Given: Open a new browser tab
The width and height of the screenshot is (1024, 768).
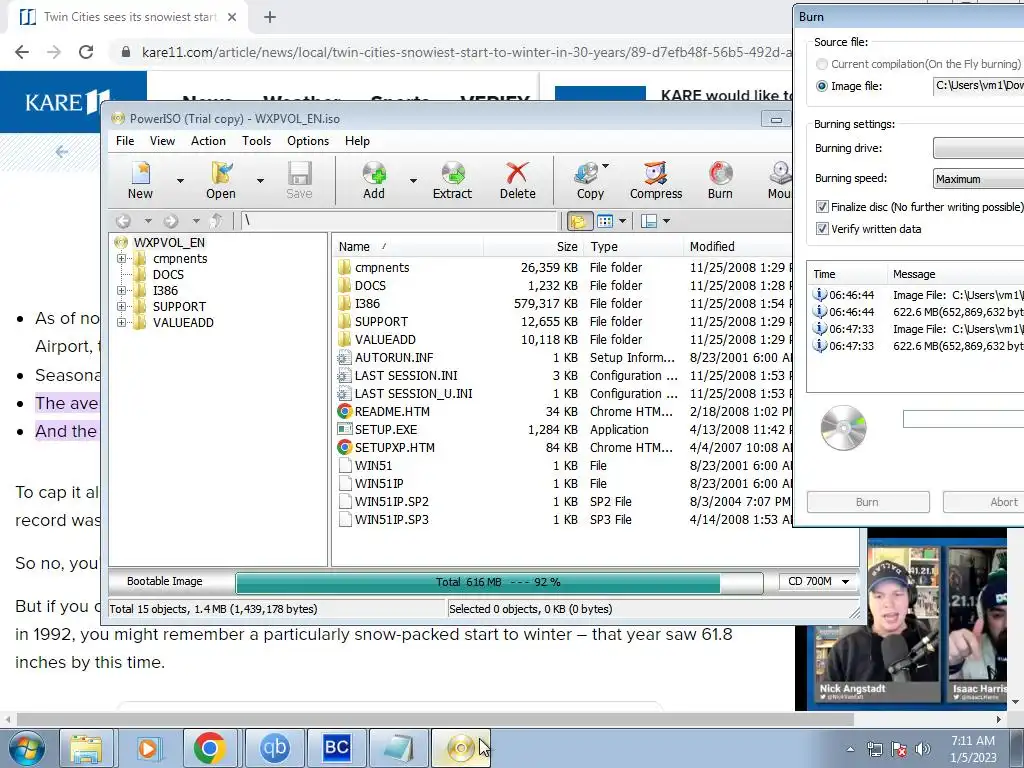Looking at the screenshot, I should click(x=270, y=17).
